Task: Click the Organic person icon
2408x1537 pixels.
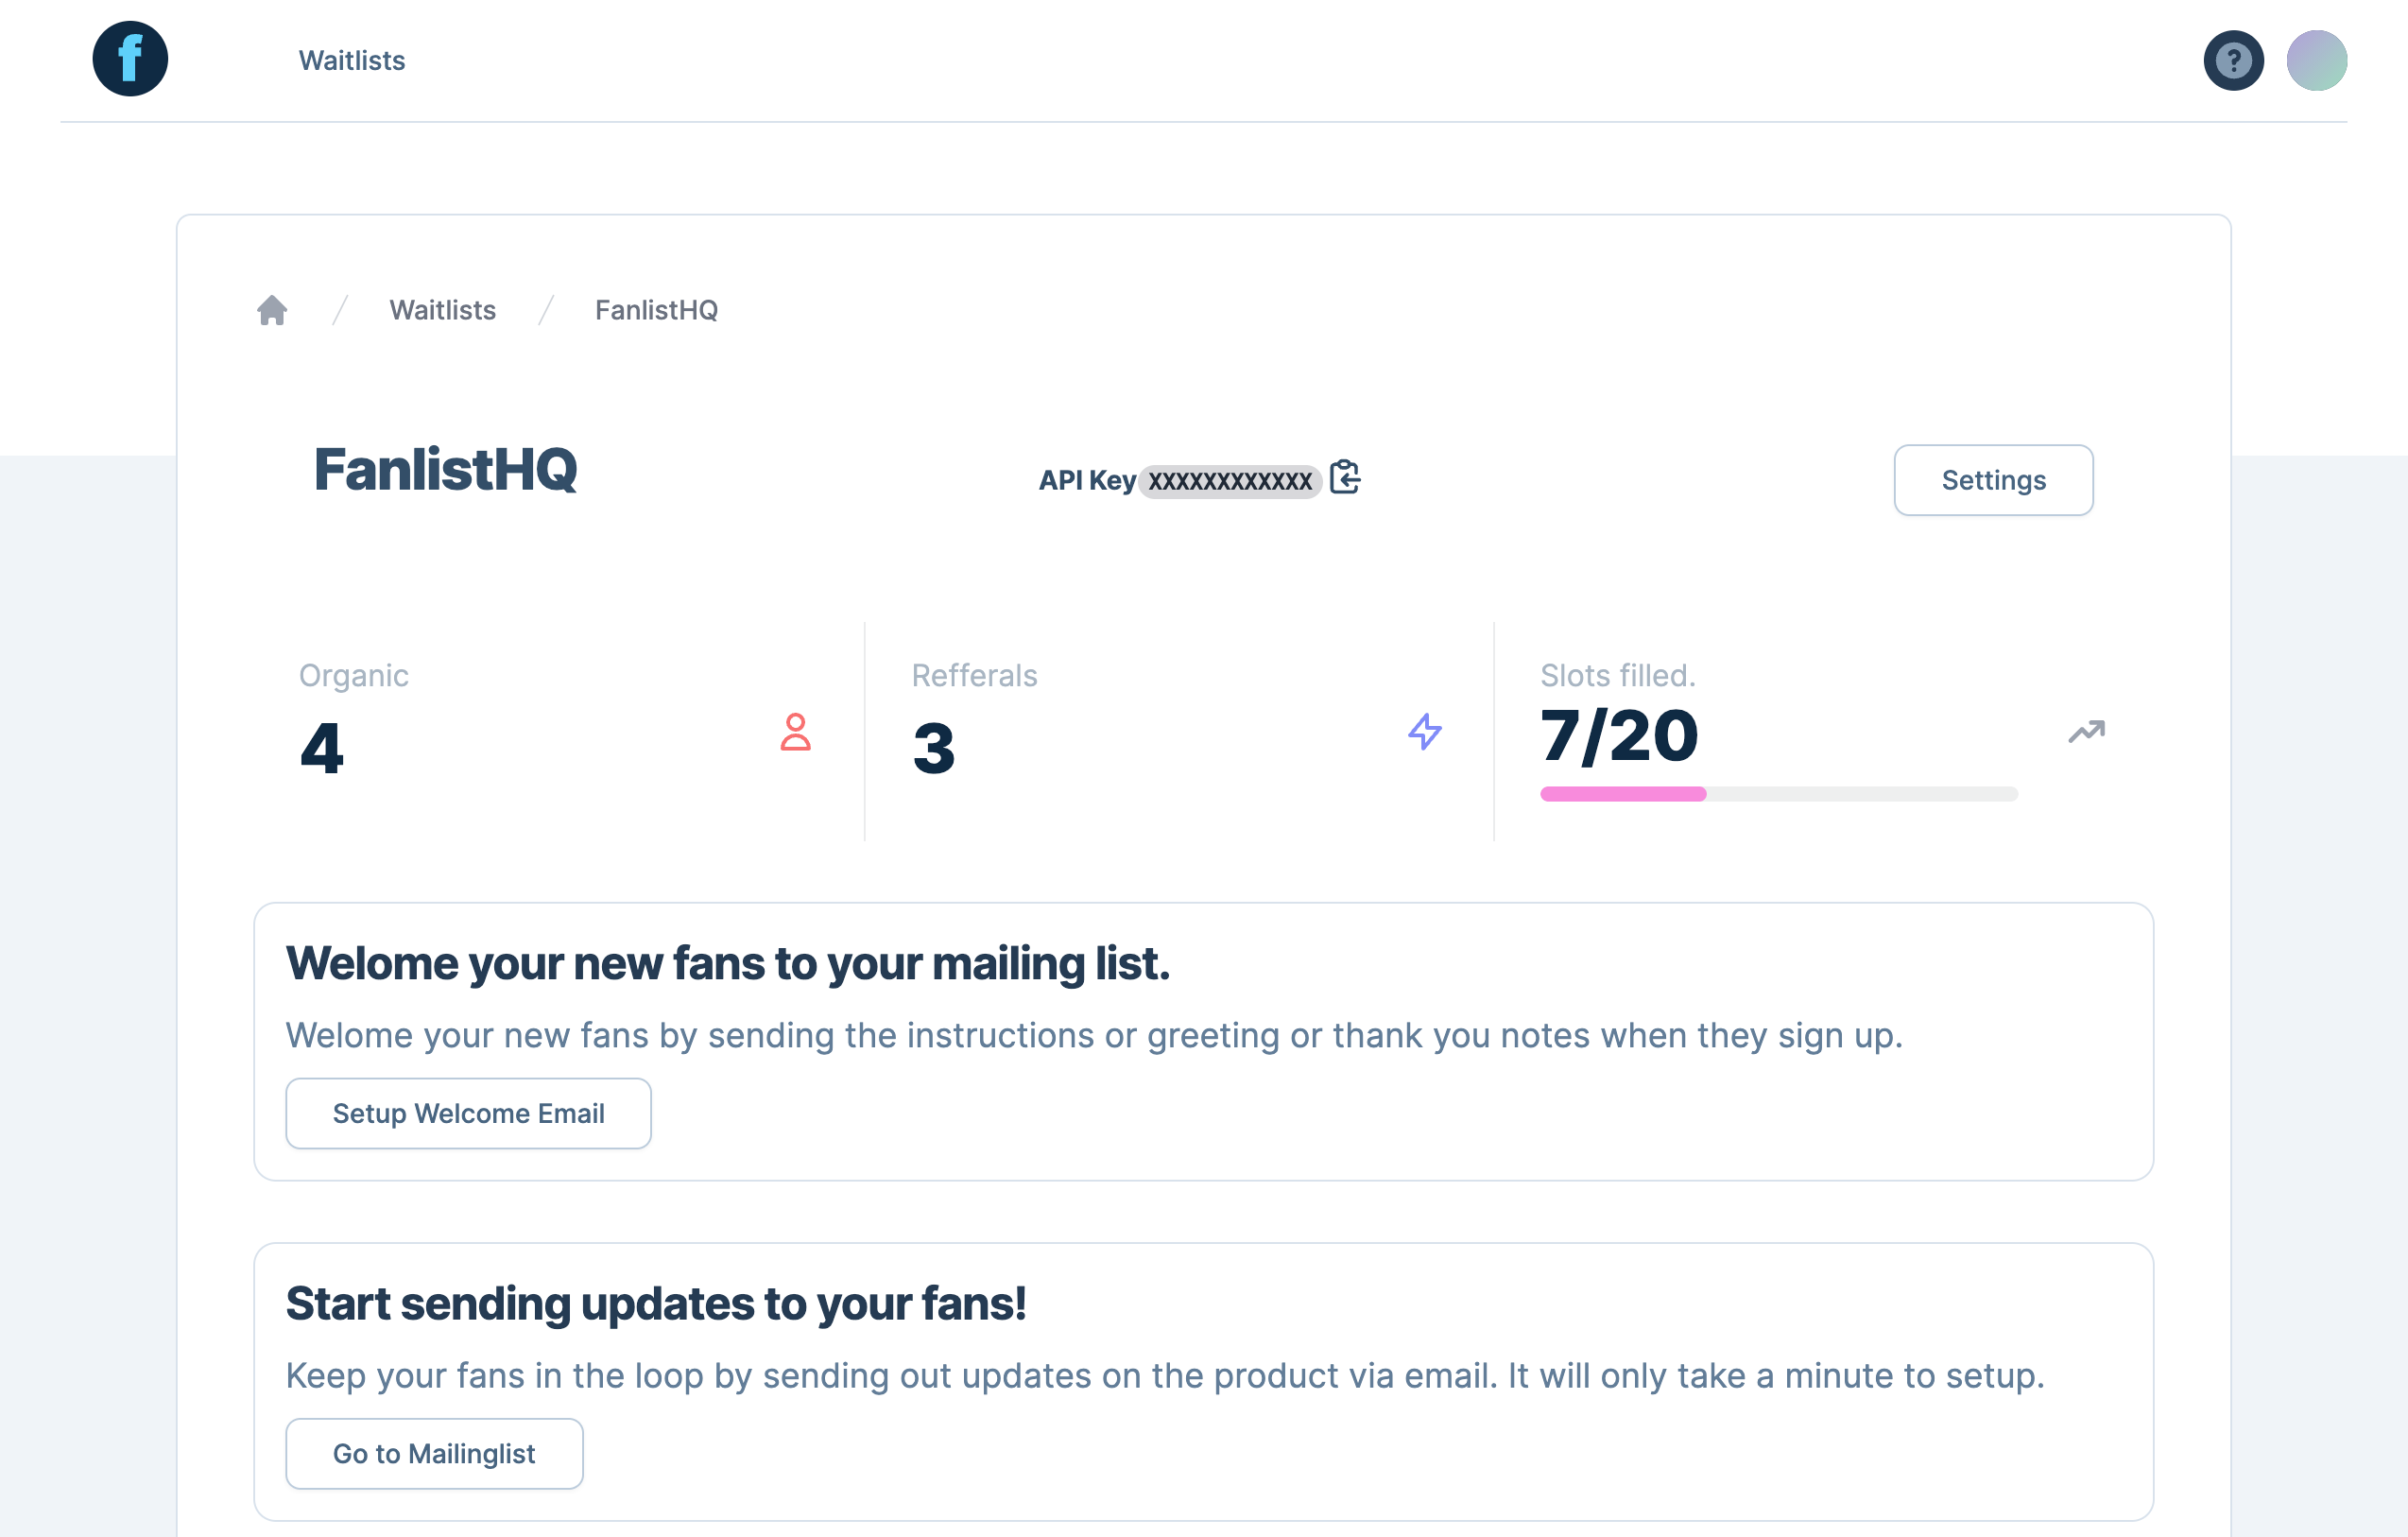Action: click(x=795, y=732)
